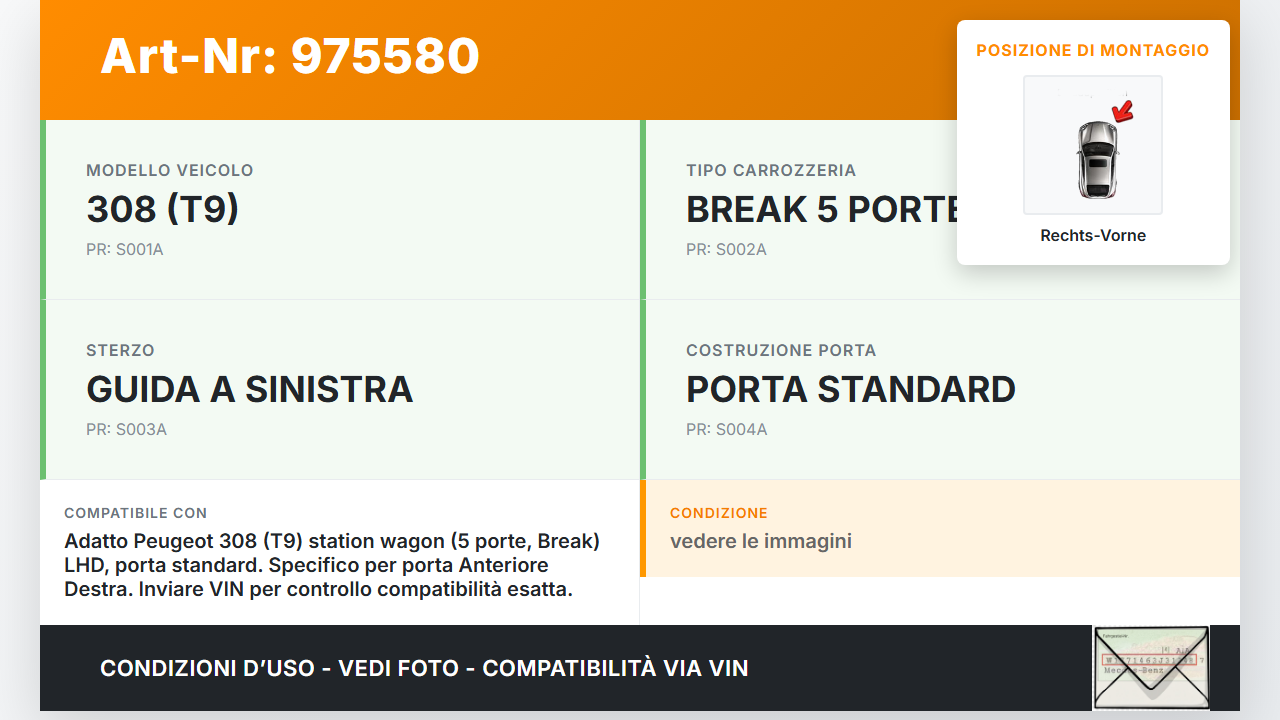Select the Posizione di Montaggio title
The width and height of the screenshot is (1280, 720).
[x=1093, y=50]
